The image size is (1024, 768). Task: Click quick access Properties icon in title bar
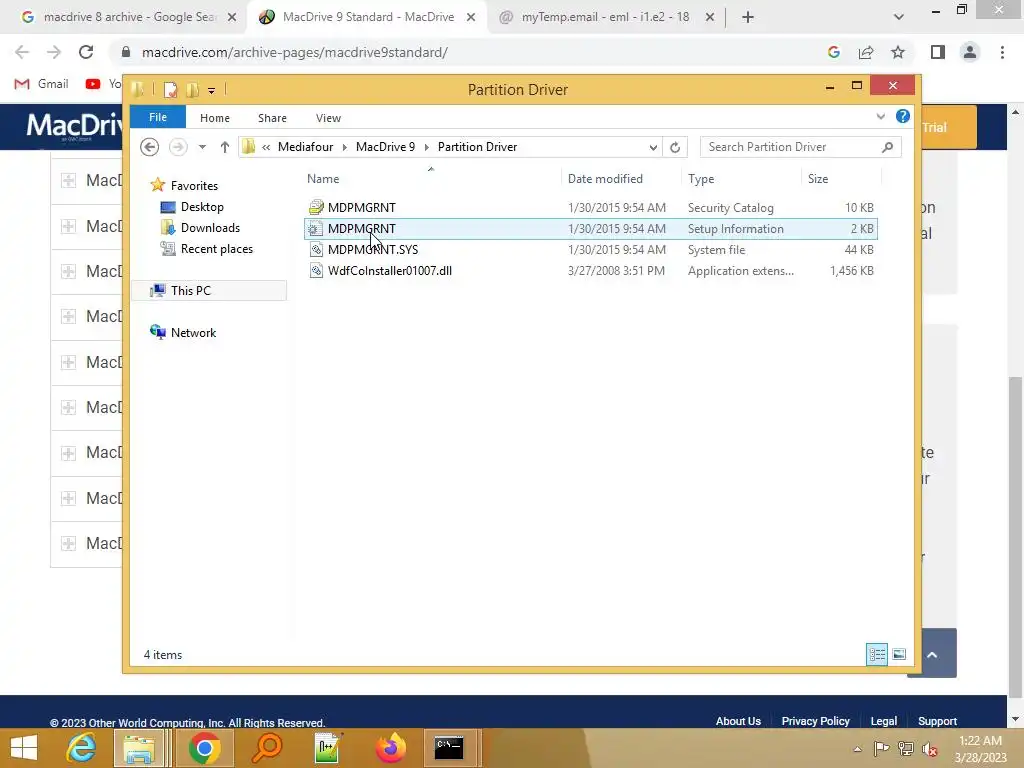click(170, 89)
